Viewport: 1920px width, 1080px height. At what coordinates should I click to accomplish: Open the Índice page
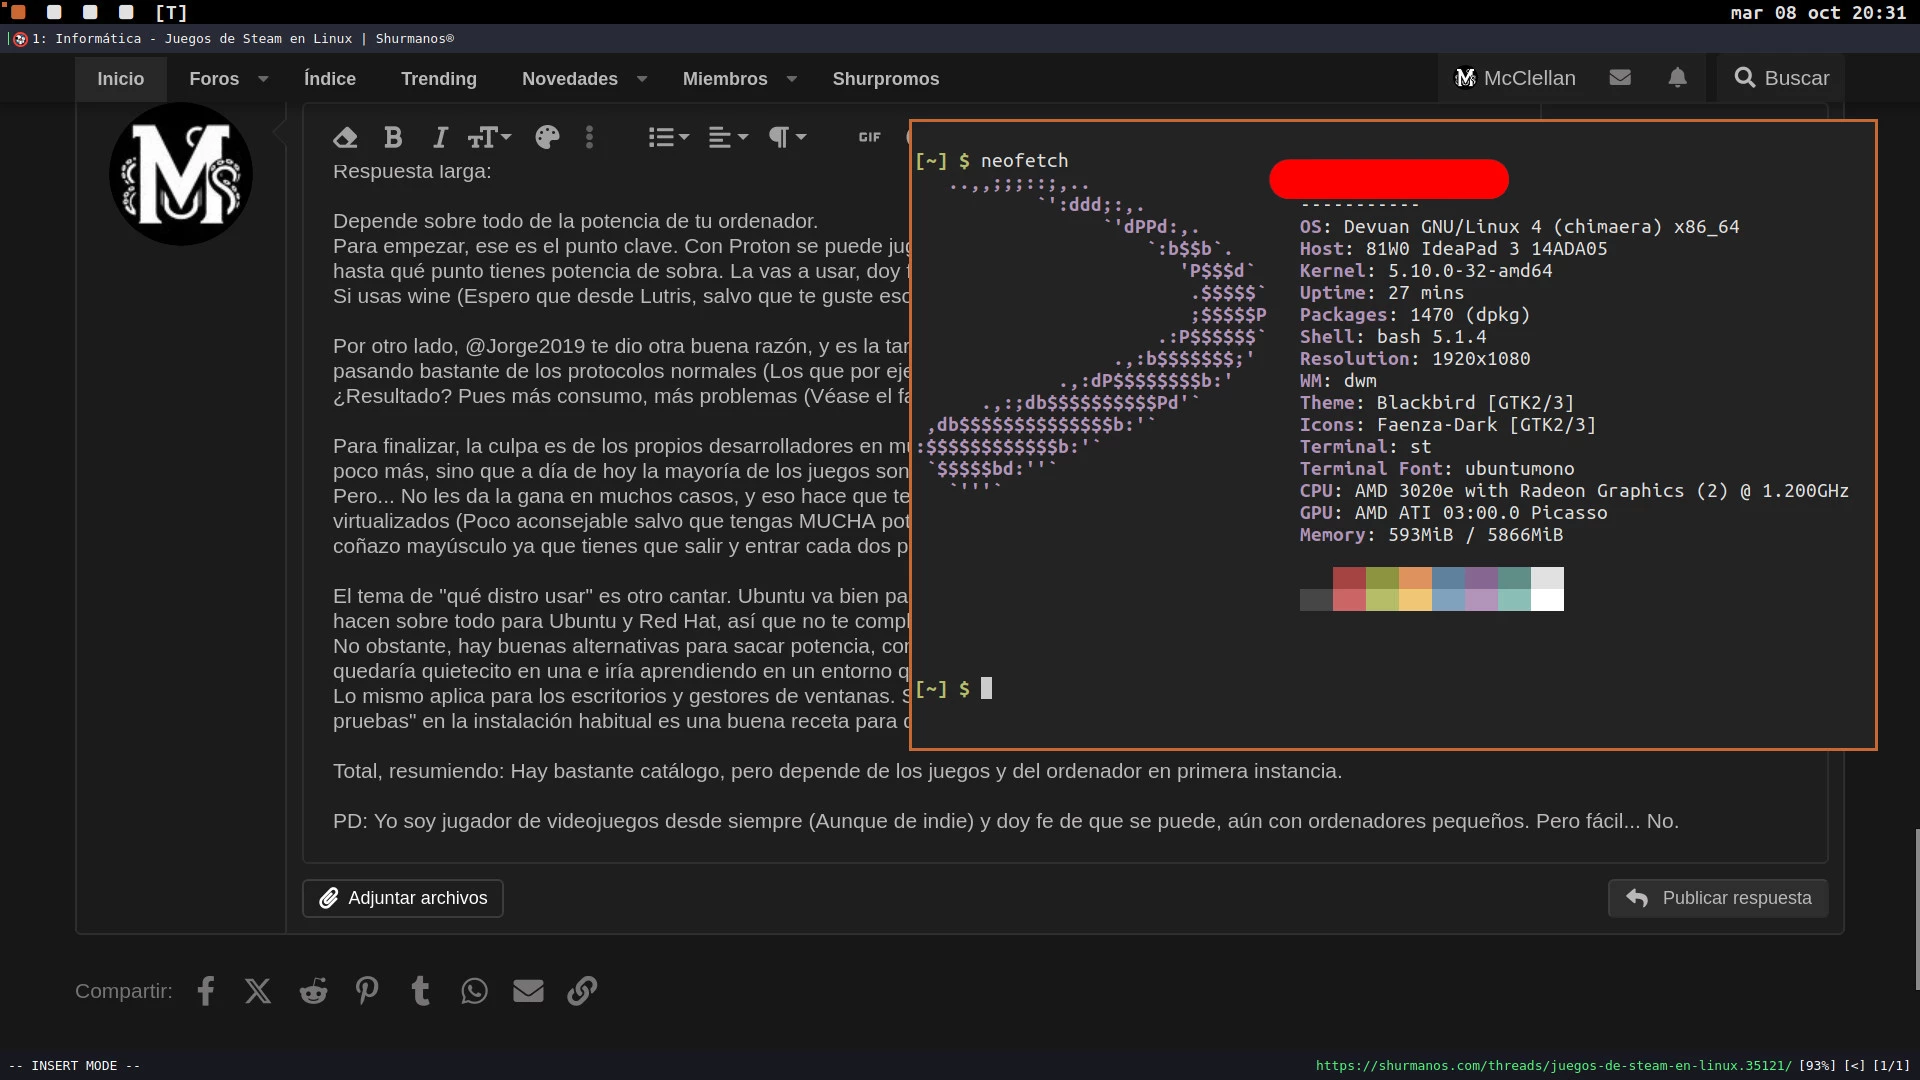point(330,78)
